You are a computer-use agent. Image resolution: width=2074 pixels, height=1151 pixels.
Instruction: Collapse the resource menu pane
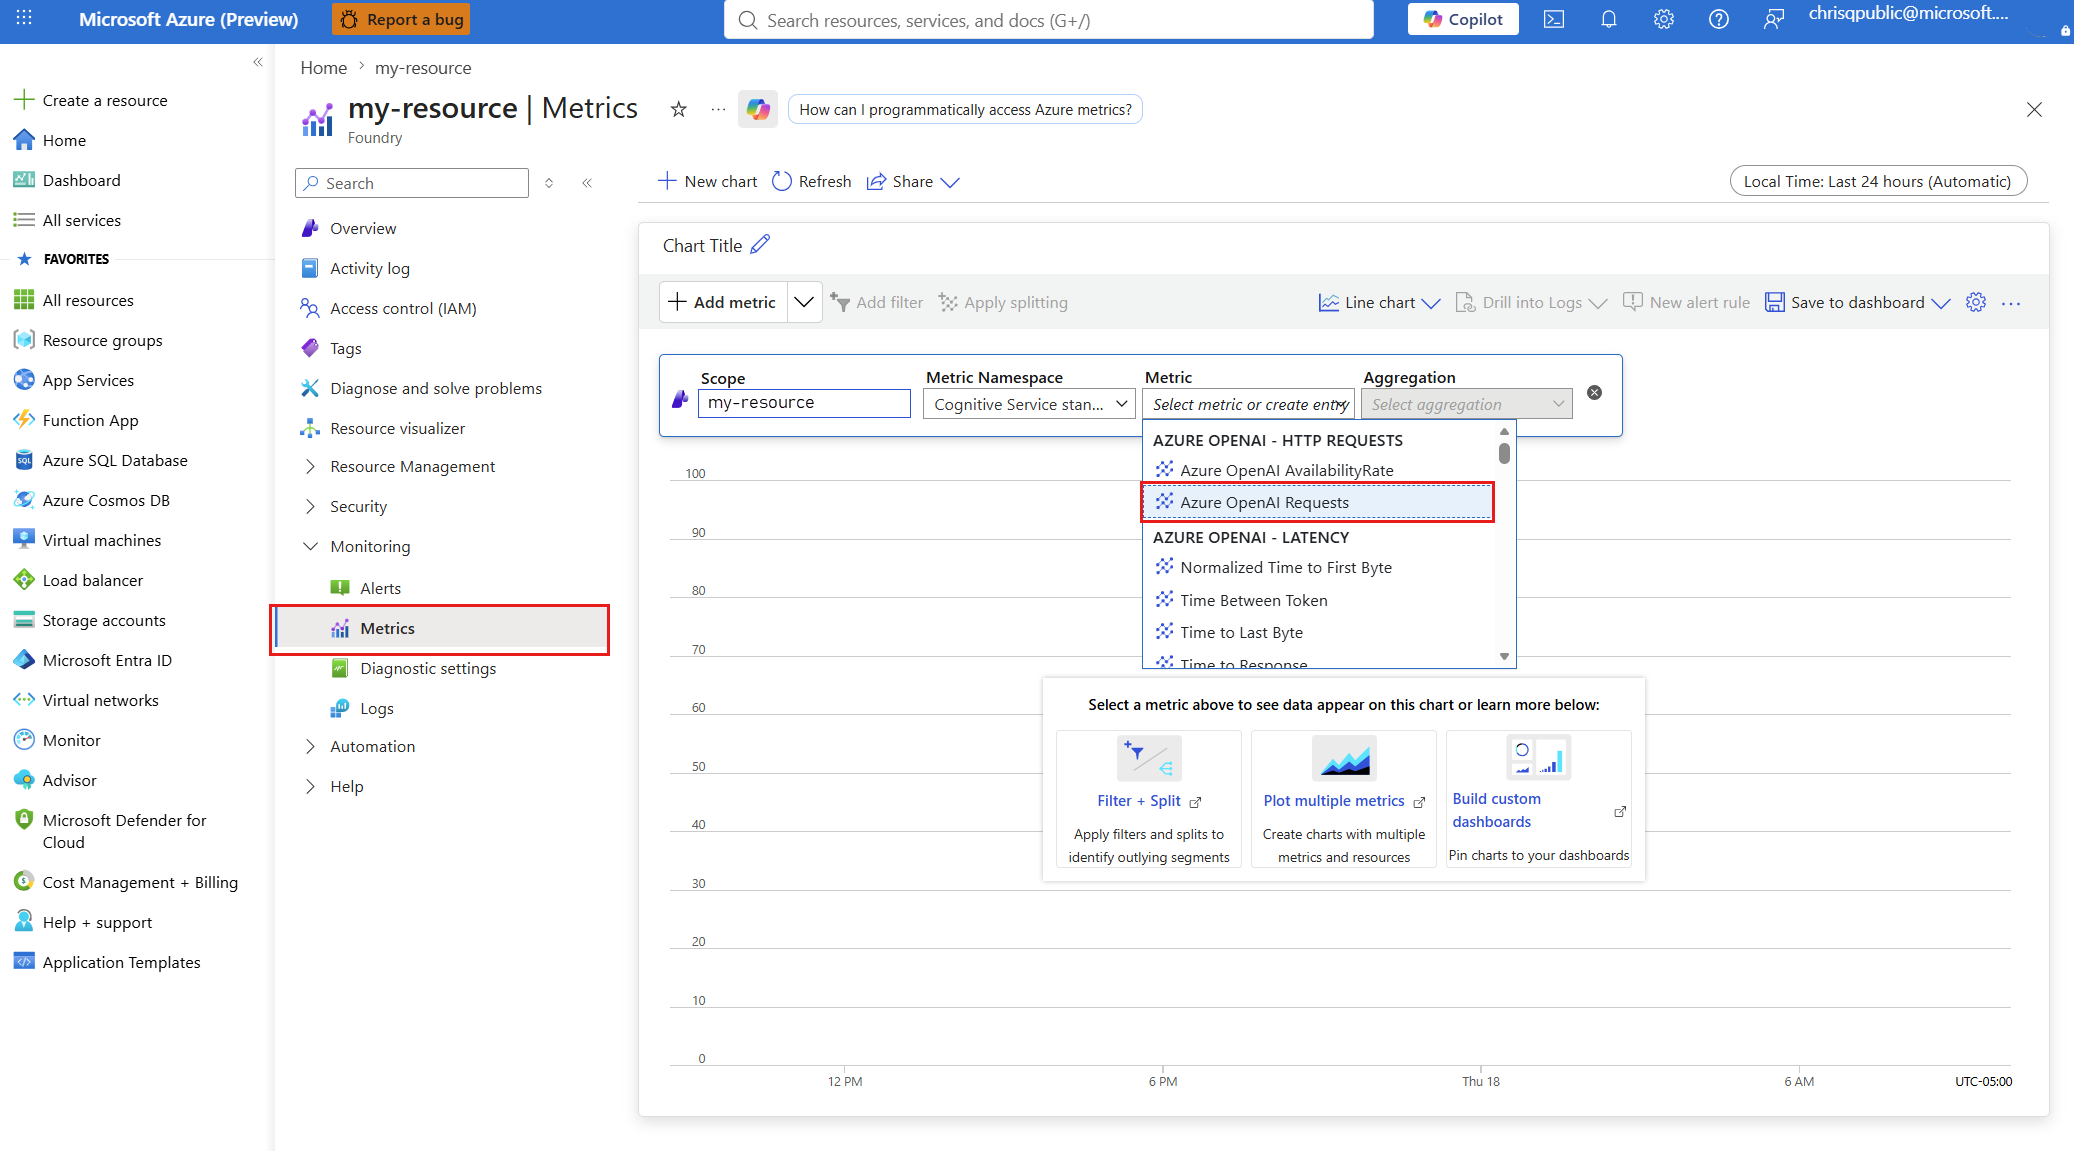click(587, 183)
